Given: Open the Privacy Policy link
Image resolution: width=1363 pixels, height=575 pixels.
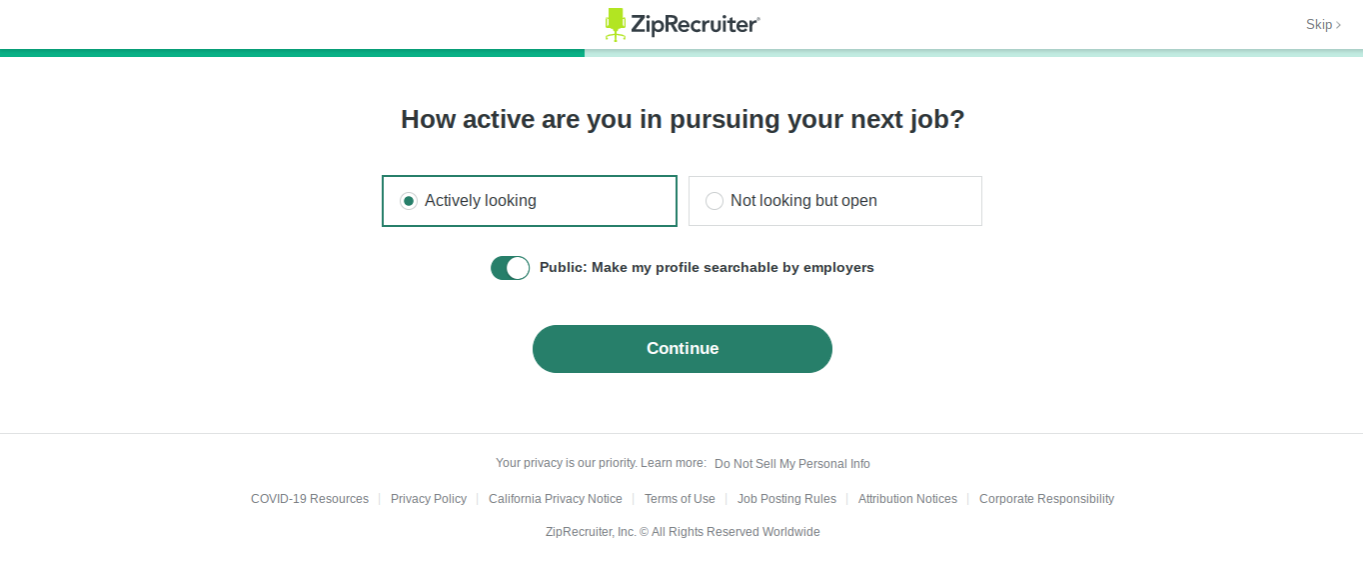Looking at the screenshot, I should point(429,499).
